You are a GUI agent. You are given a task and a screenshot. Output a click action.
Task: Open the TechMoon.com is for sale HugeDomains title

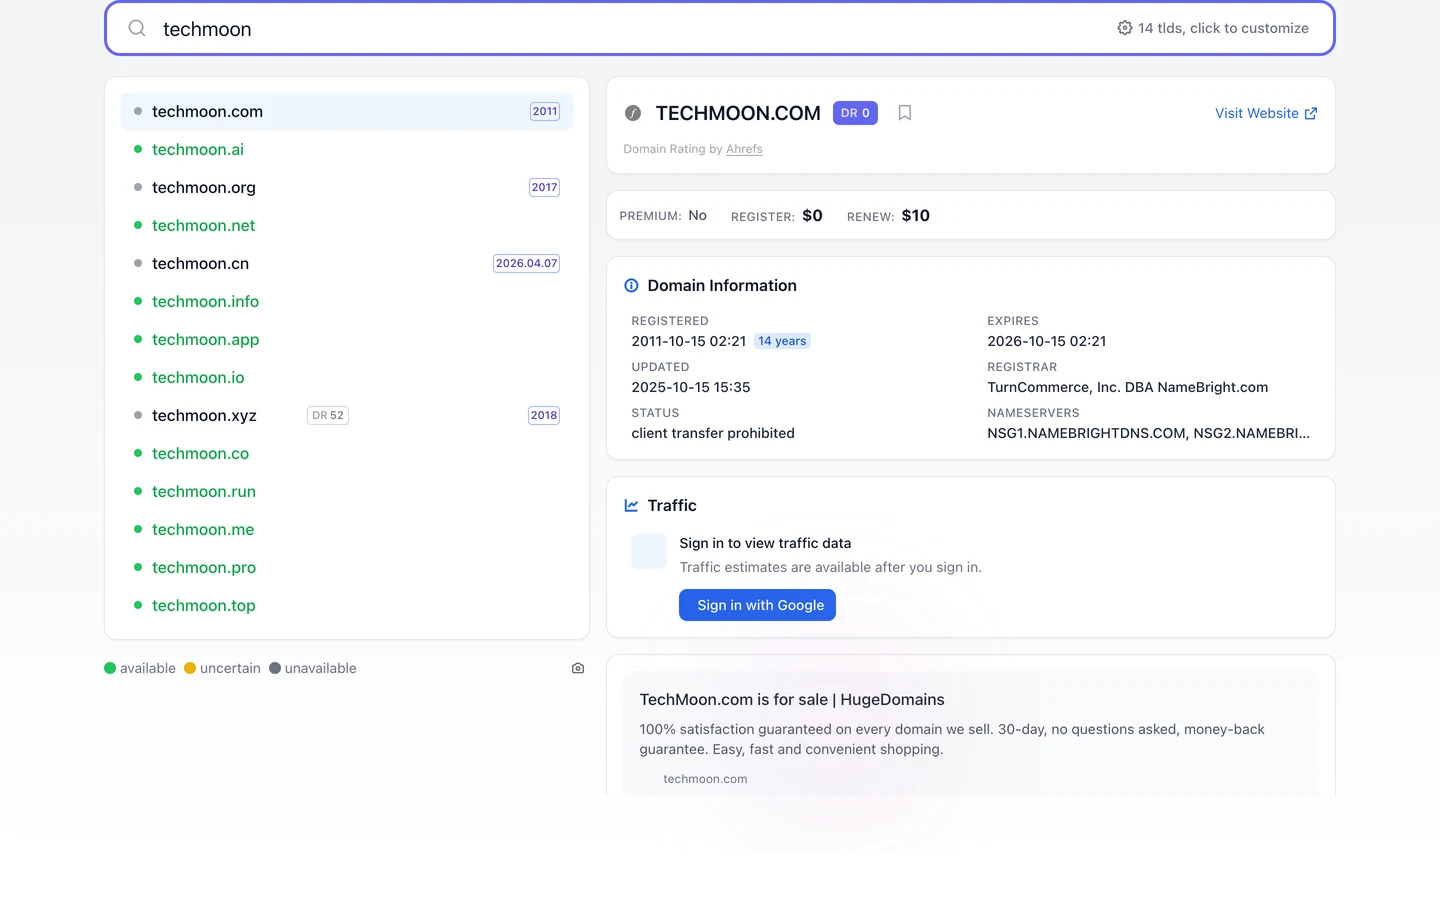coord(792,700)
